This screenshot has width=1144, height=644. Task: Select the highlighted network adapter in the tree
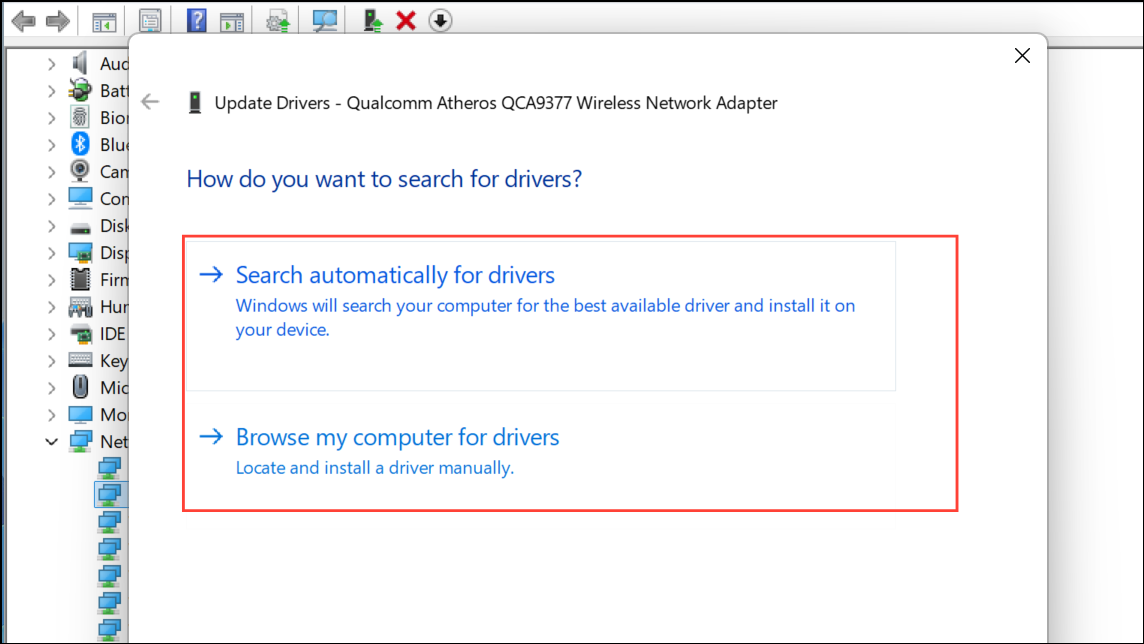click(x=108, y=494)
